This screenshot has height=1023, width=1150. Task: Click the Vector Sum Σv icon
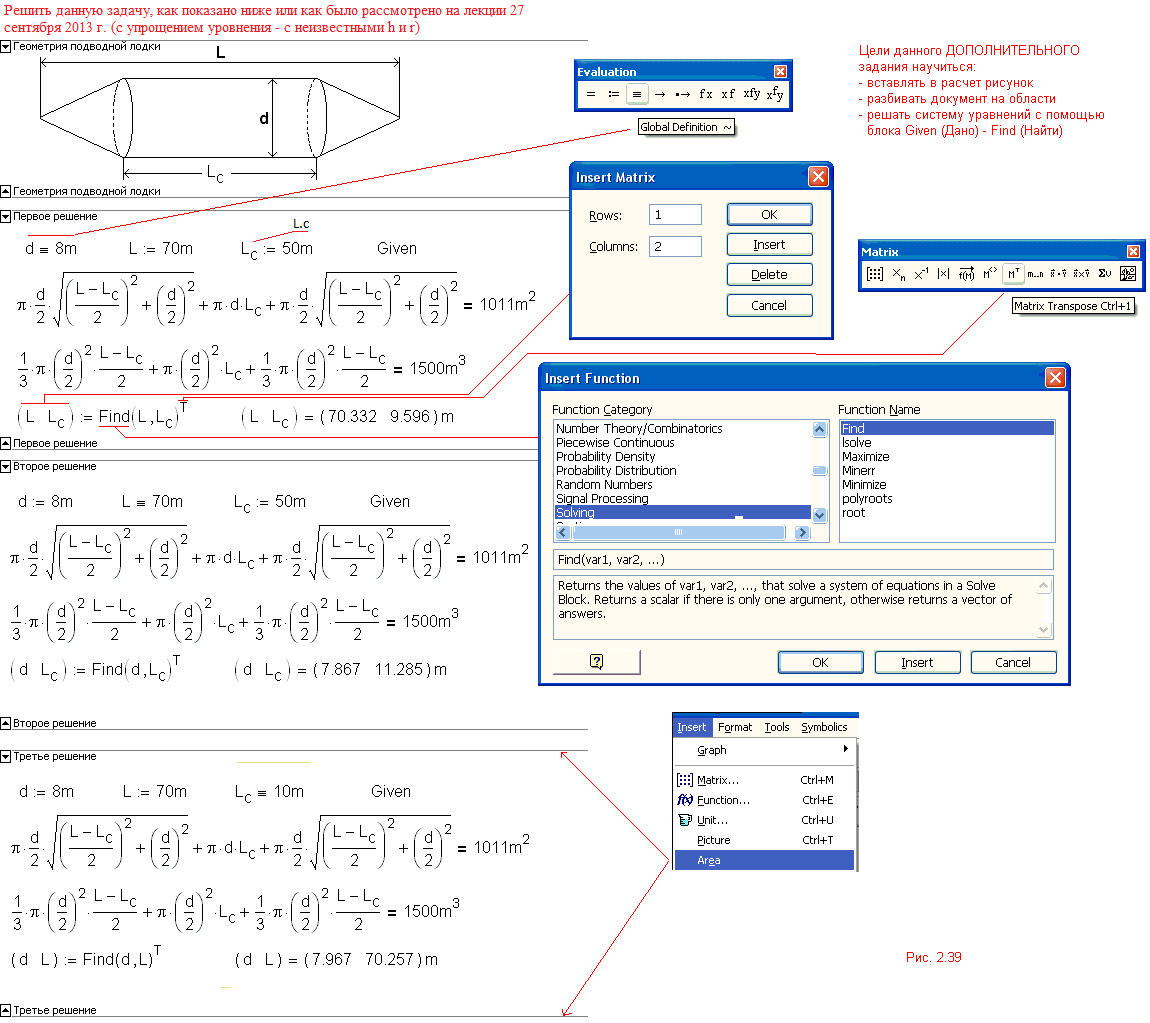click(x=1105, y=274)
